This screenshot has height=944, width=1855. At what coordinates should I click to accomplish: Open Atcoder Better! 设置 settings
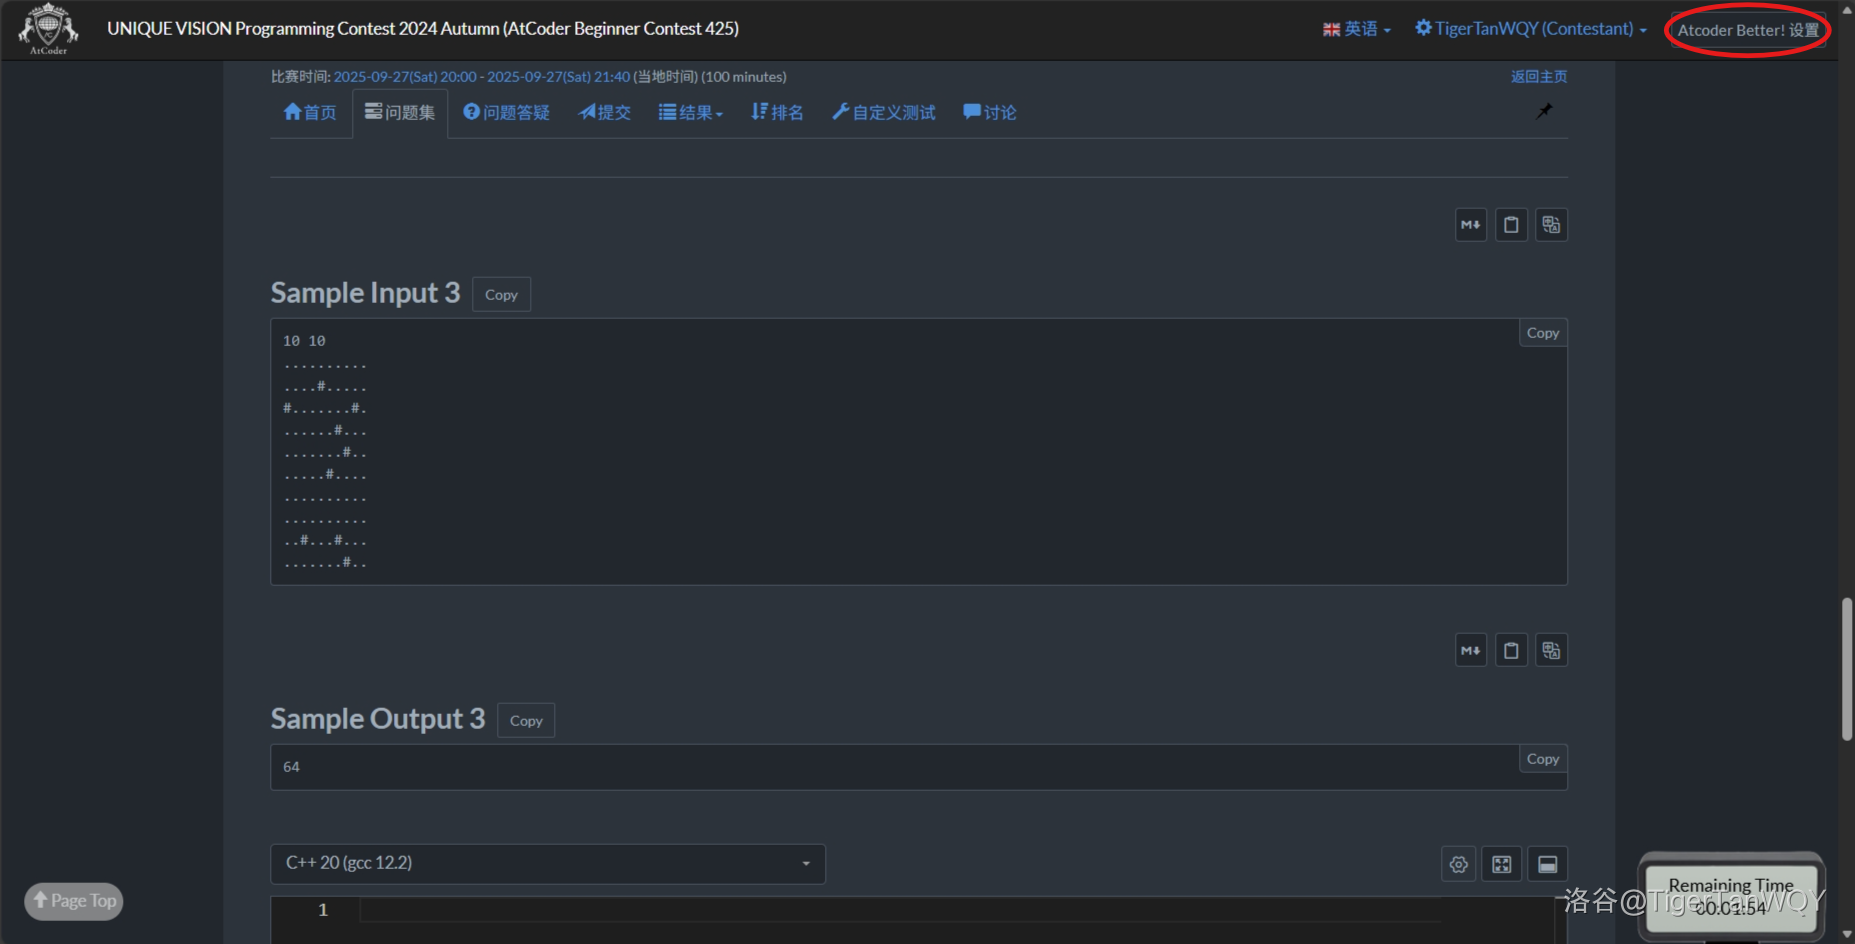pyautogui.click(x=1747, y=30)
